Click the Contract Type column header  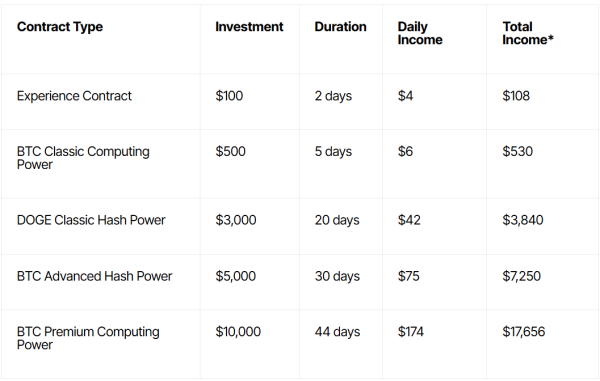pyautogui.click(x=60, y=27)
